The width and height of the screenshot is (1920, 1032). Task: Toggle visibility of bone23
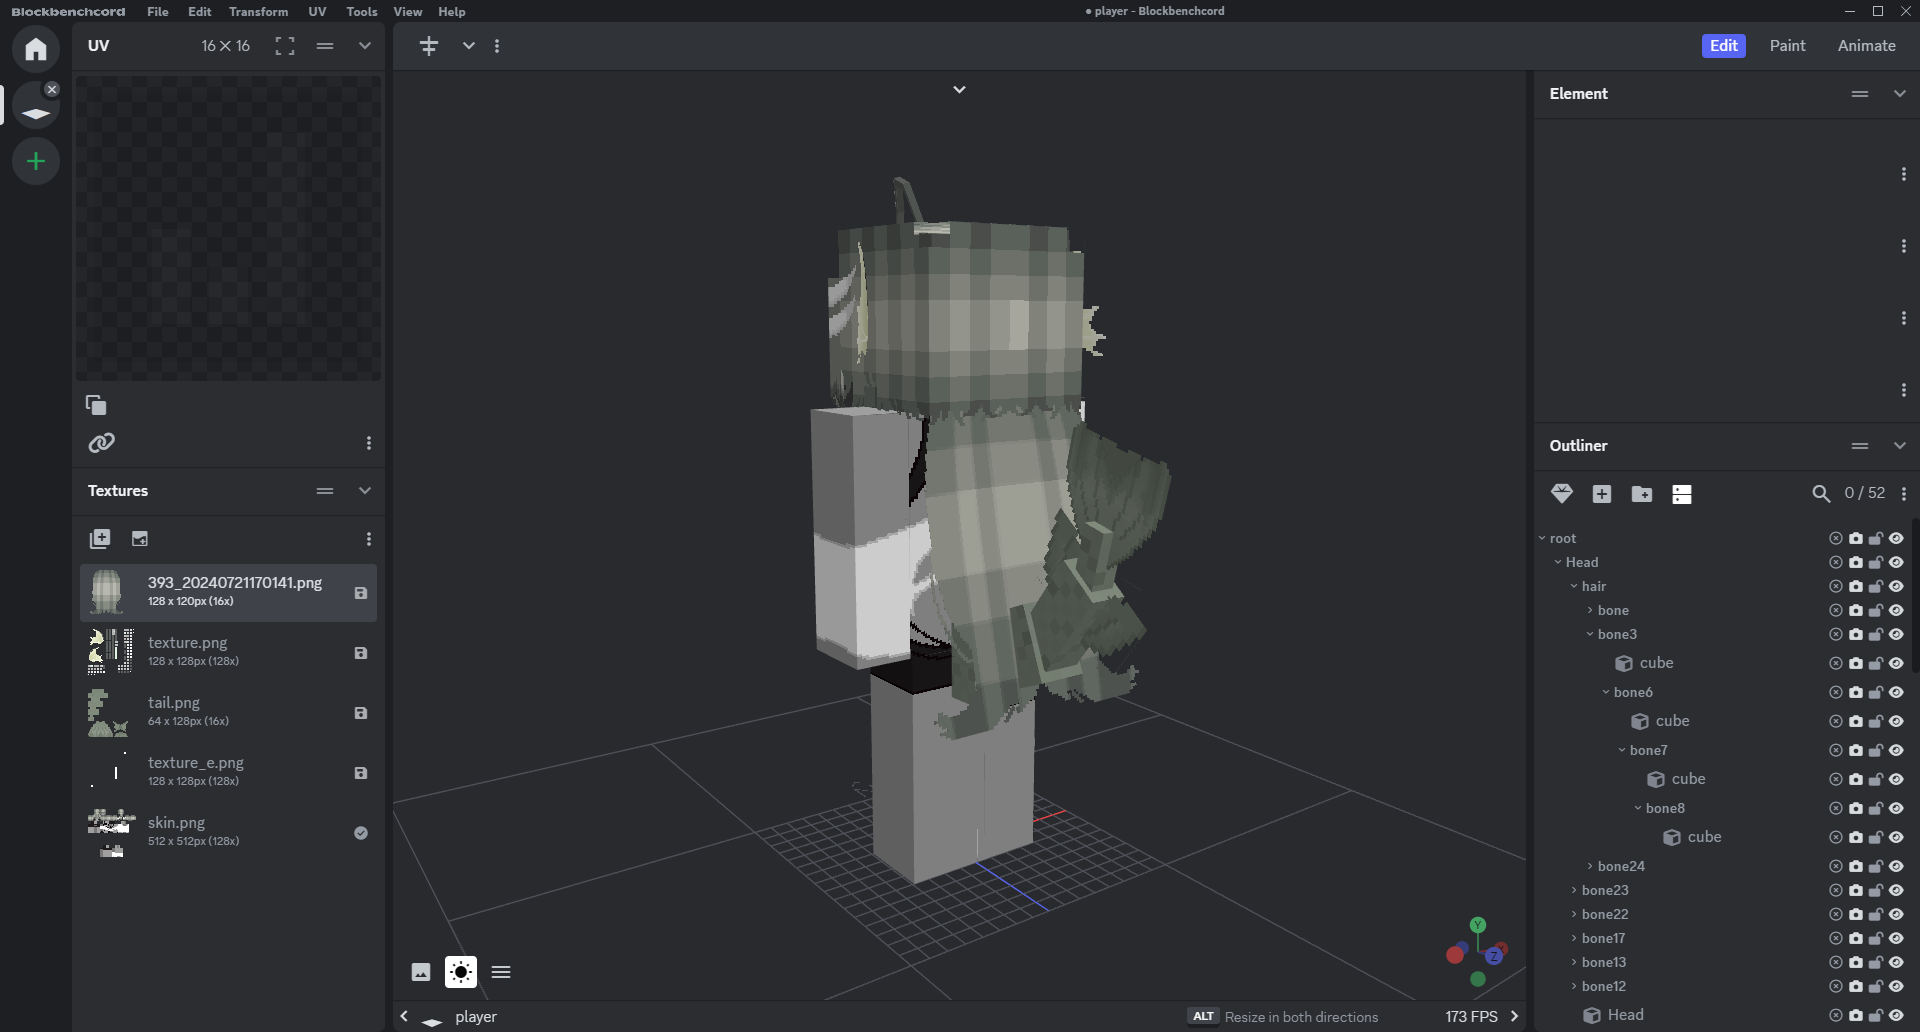point(1896,890)
